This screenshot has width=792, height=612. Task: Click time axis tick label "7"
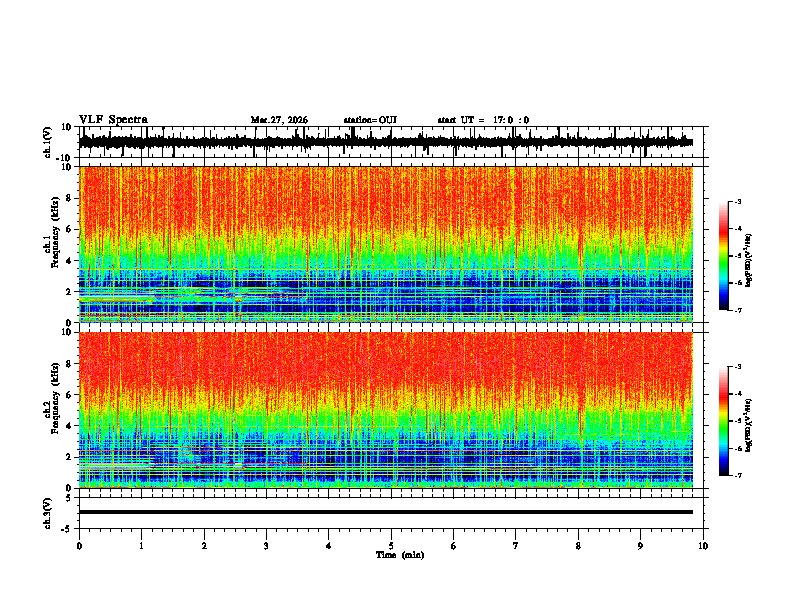[516, 546]
